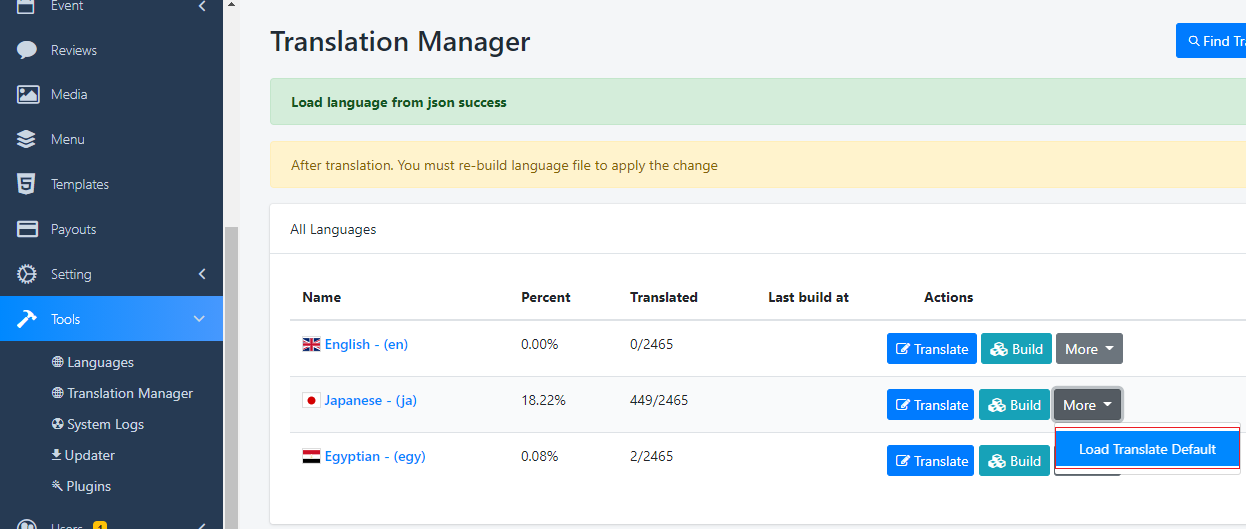Close the More dropdown for Japanese
This screenshot has height=529, width=1246.
(1087, 405)
